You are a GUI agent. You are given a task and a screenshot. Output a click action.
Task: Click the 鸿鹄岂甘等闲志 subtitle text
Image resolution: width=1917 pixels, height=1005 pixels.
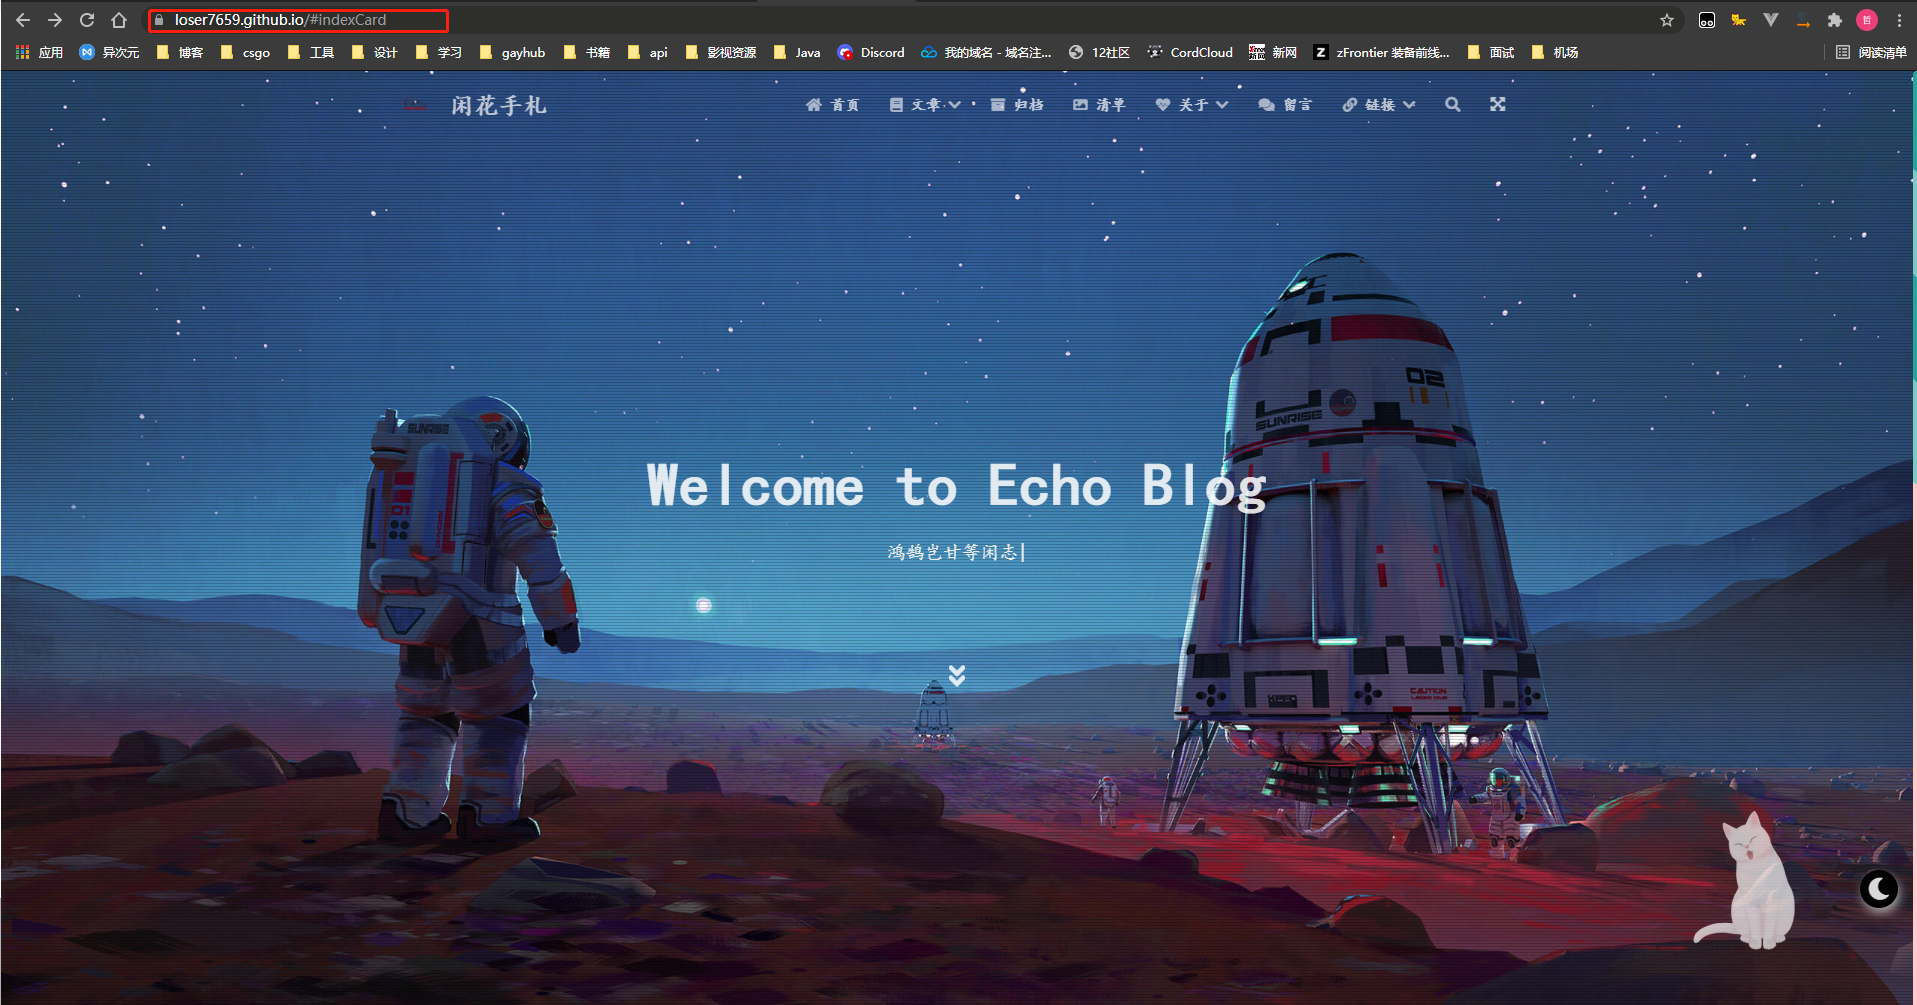click(x=953, y=552)
